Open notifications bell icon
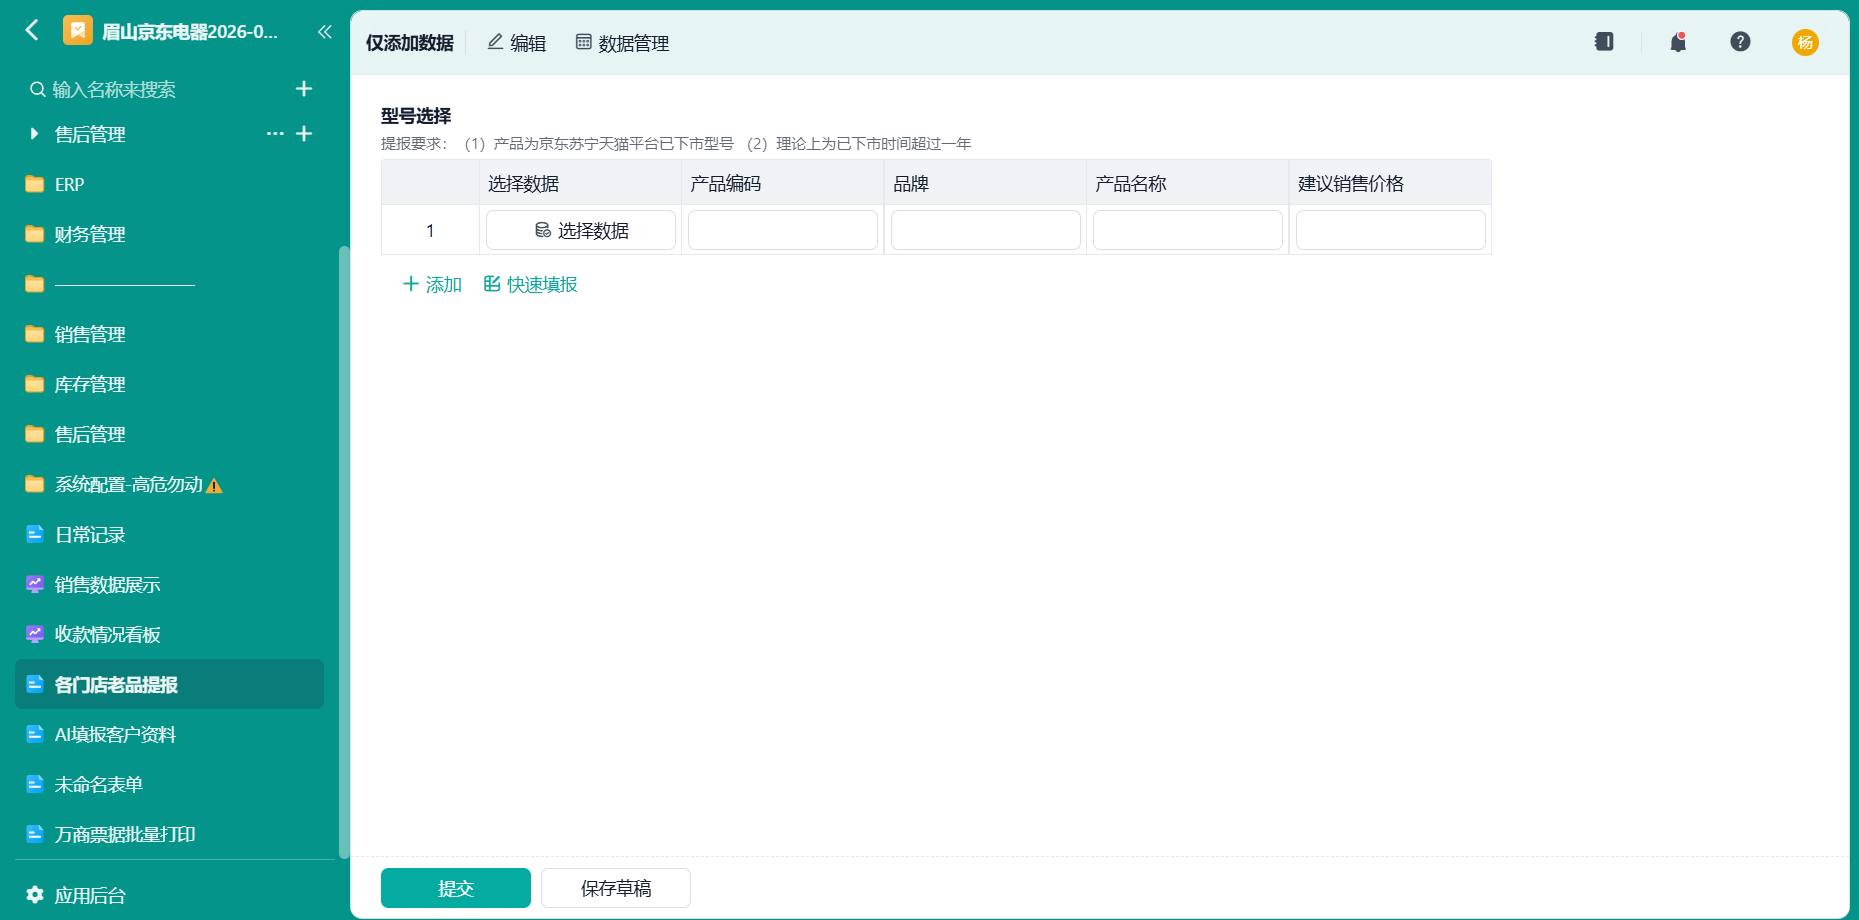The image size is (1859, 920). [x=1678, y=42]
